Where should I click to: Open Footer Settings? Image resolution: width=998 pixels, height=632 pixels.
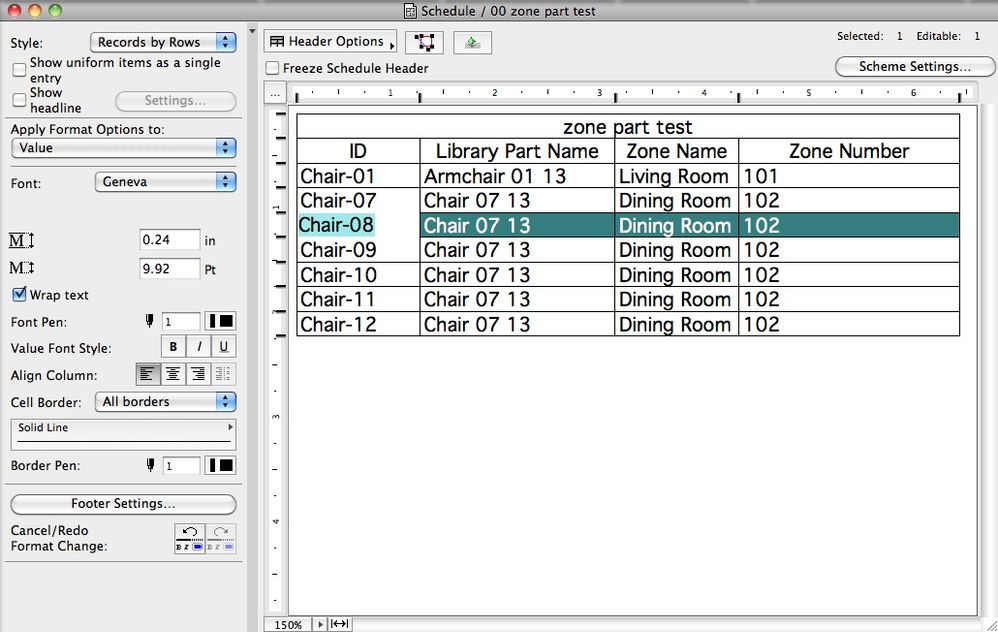123,504
